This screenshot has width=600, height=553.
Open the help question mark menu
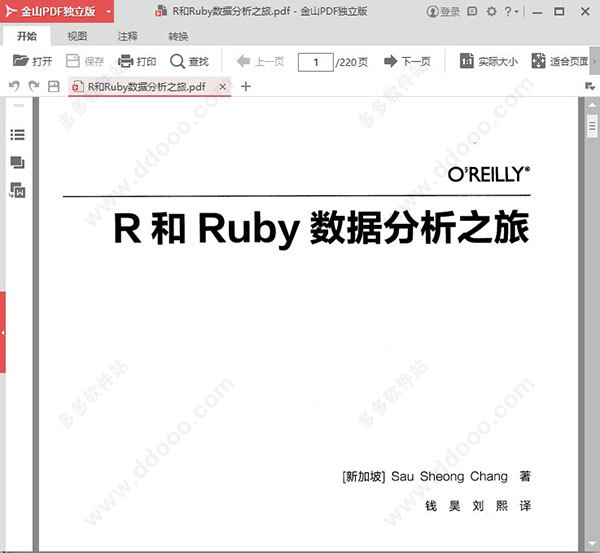pos(511,11)
